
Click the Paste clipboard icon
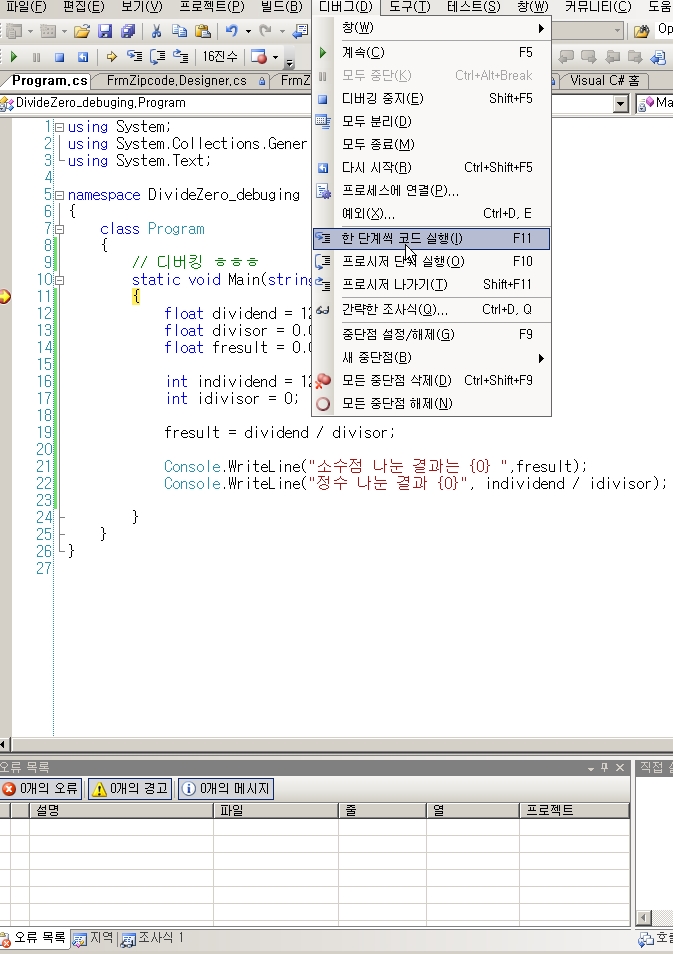203,31
